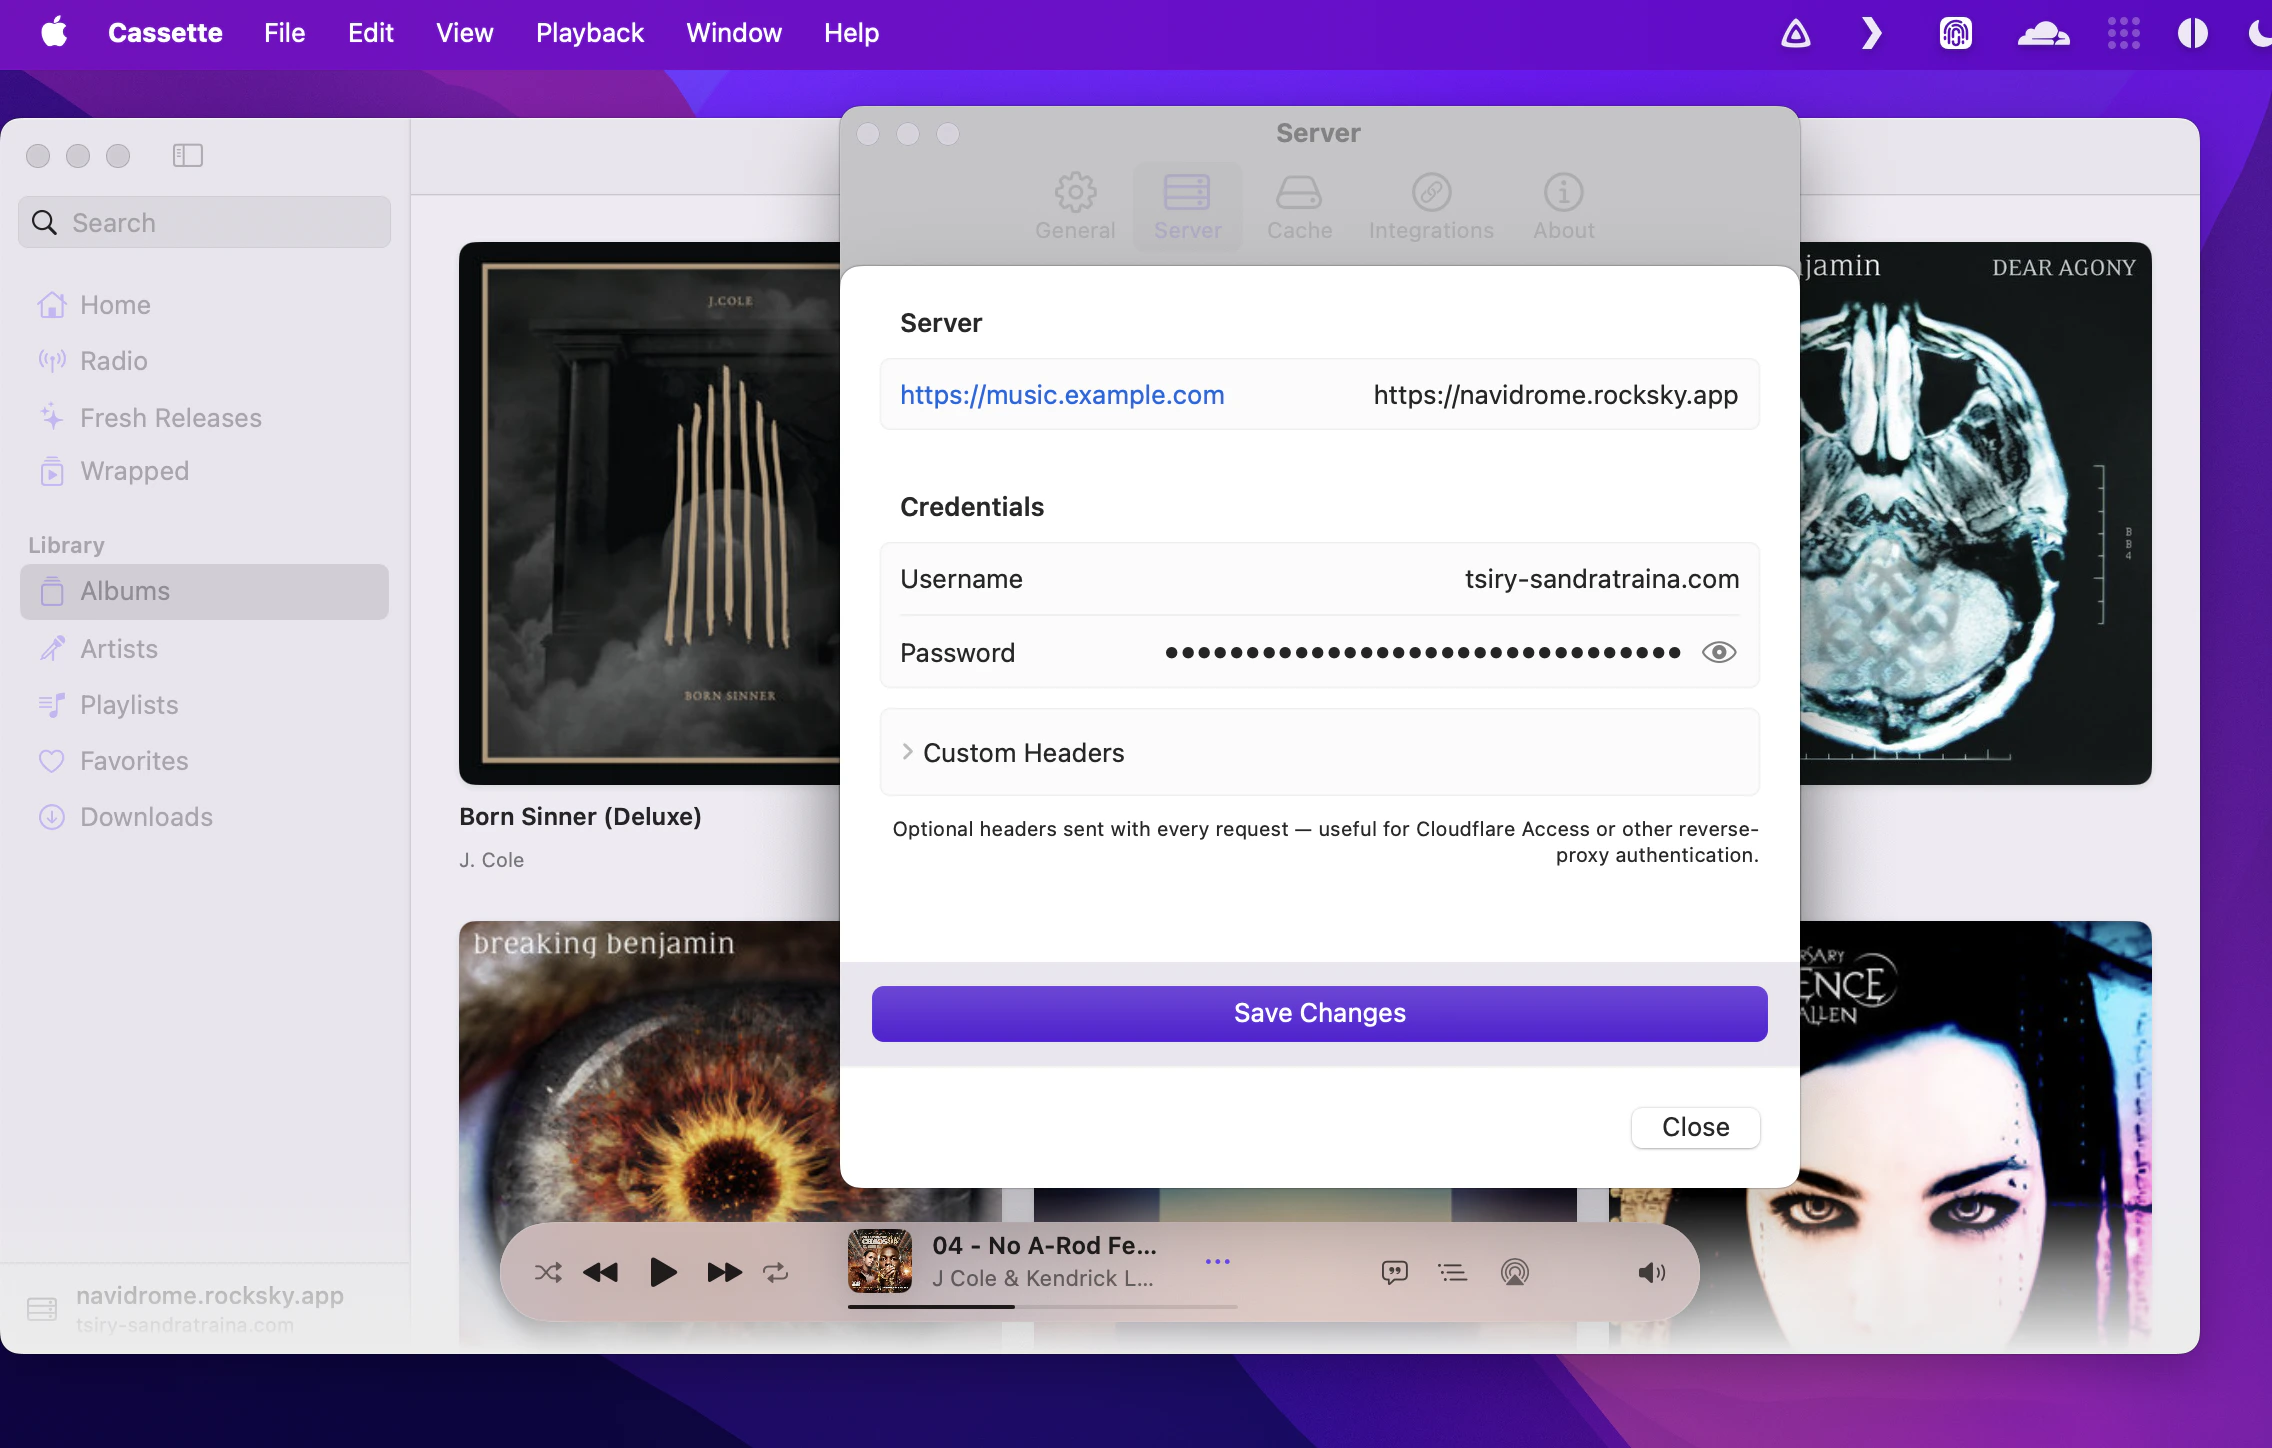Open the View menu
This screenshot has height=1448, width=2272.
point(464,33)
